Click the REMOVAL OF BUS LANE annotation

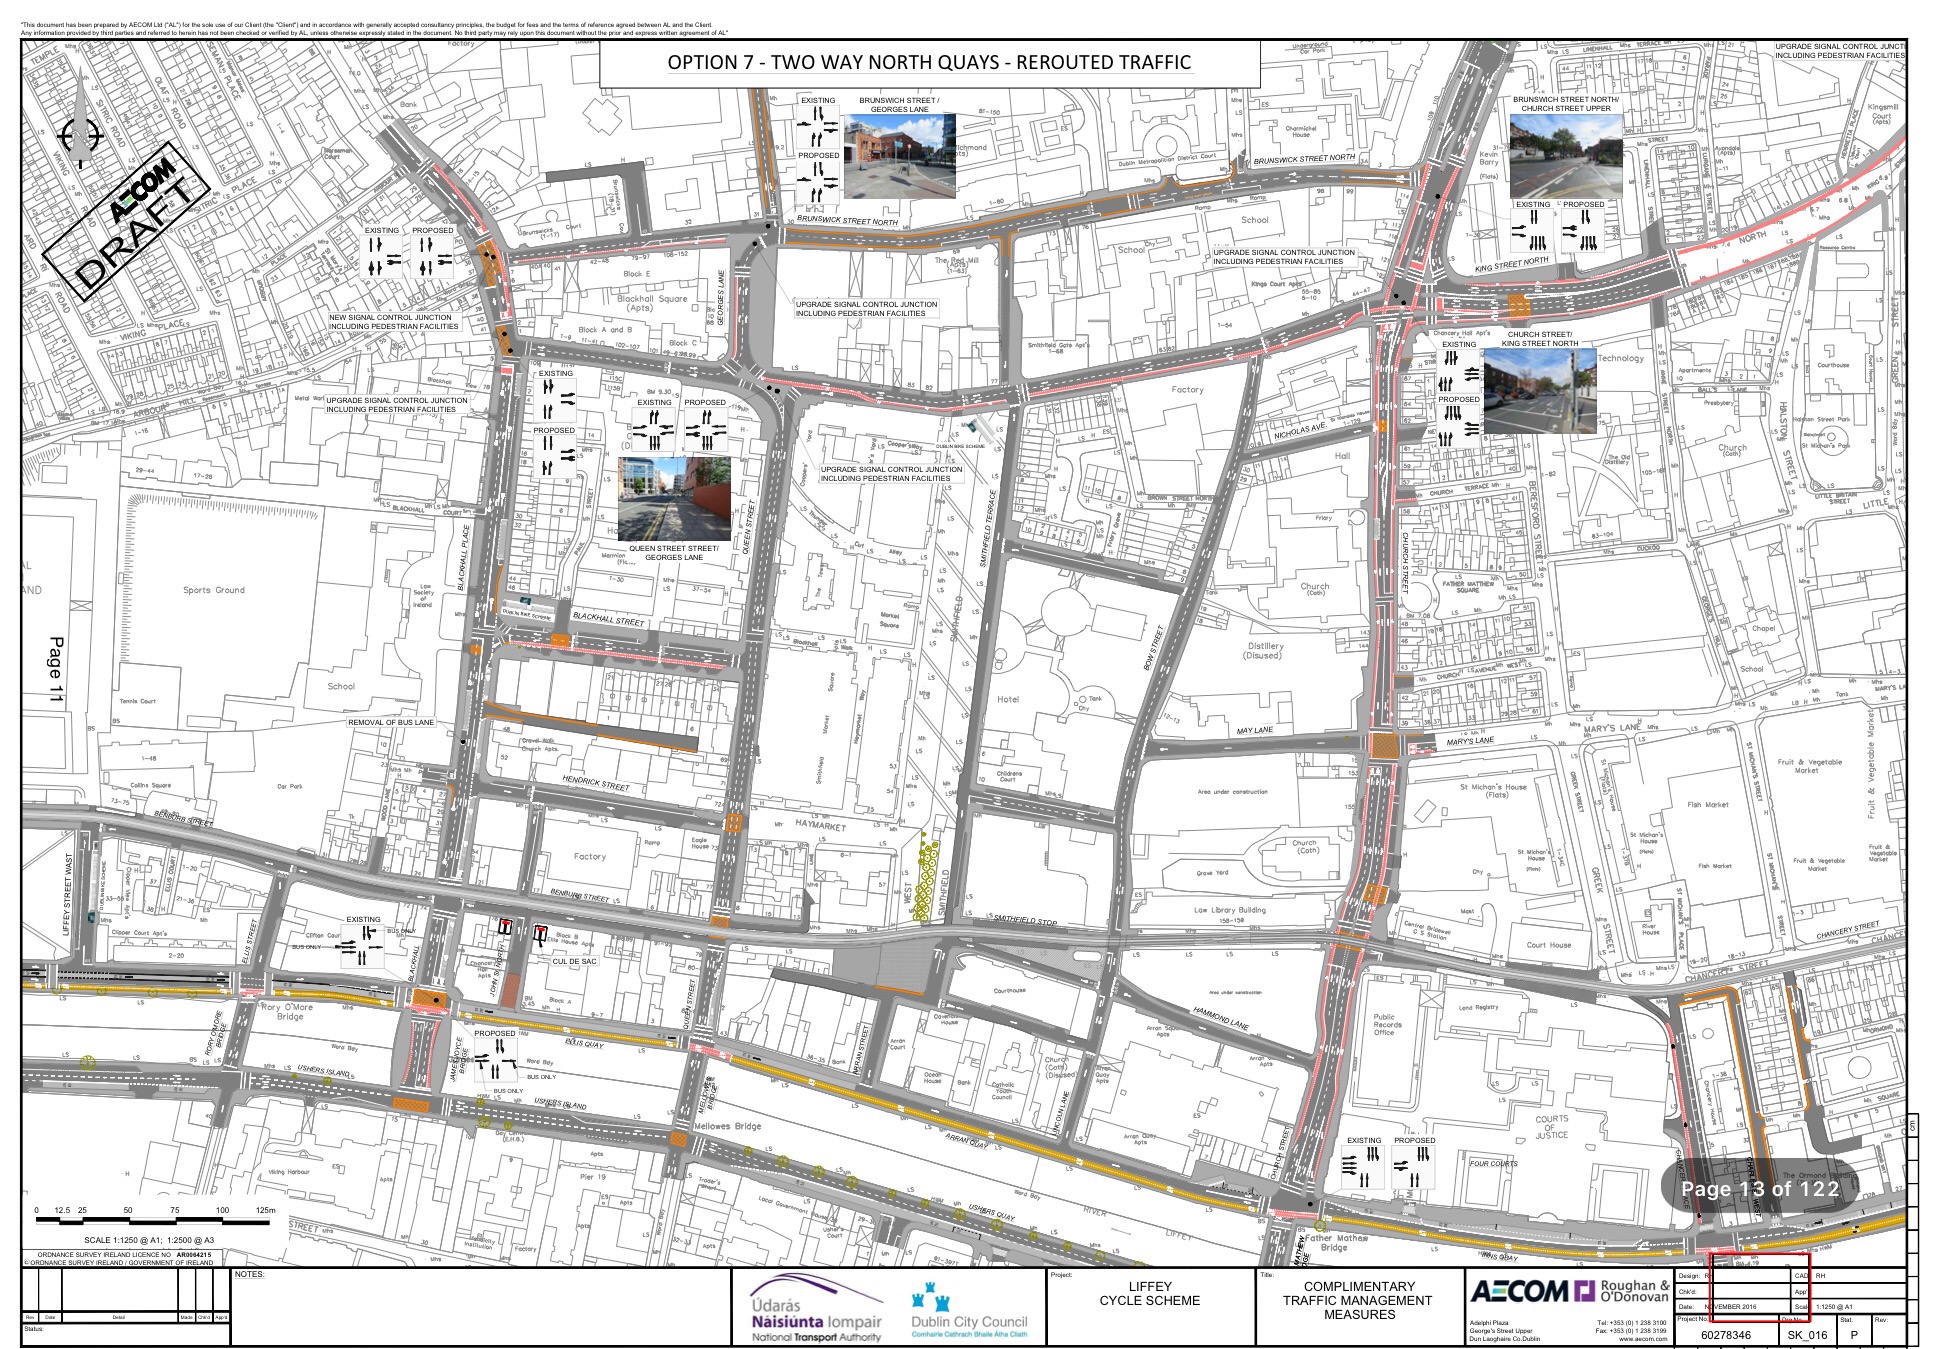(x=391, y=722)
